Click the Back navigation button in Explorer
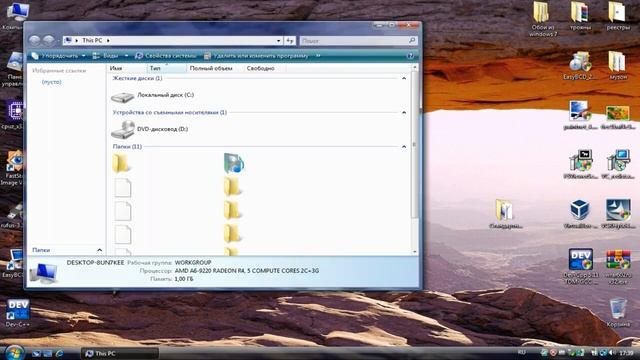 (35, 40)
